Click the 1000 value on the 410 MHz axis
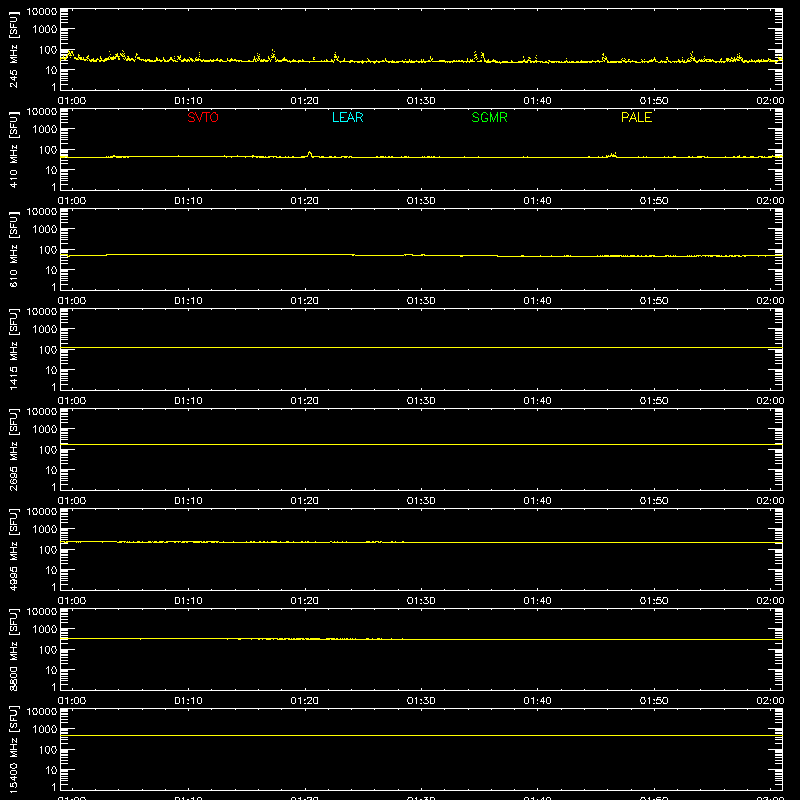 (x=45, y=130)
